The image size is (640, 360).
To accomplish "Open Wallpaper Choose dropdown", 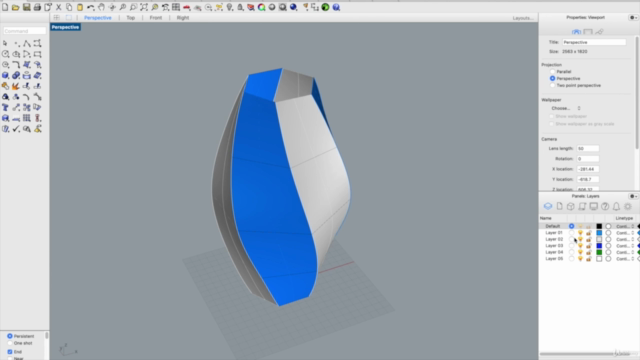I will point(566,108).
